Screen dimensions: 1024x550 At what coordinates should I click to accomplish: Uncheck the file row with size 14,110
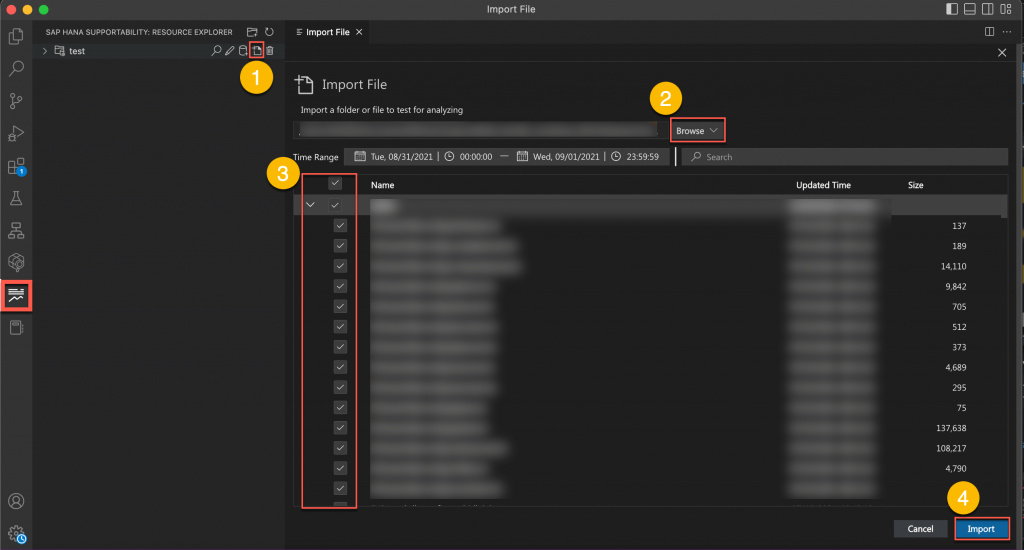tap(340, 266)
